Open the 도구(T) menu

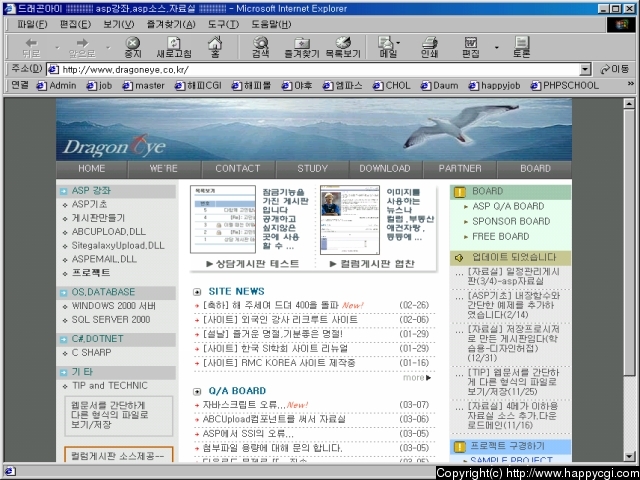pyautogui.click(x=223, y=24)
